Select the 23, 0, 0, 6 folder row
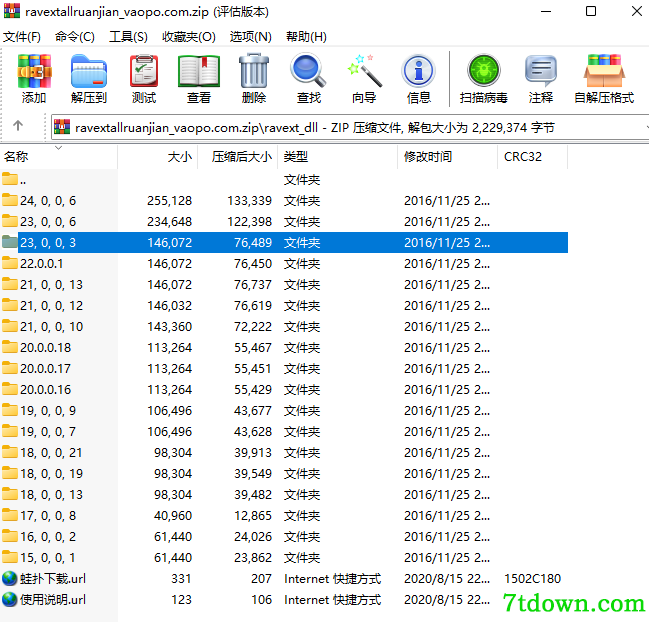649x622 pixels. pyautogui.click(x=284, y=221)
